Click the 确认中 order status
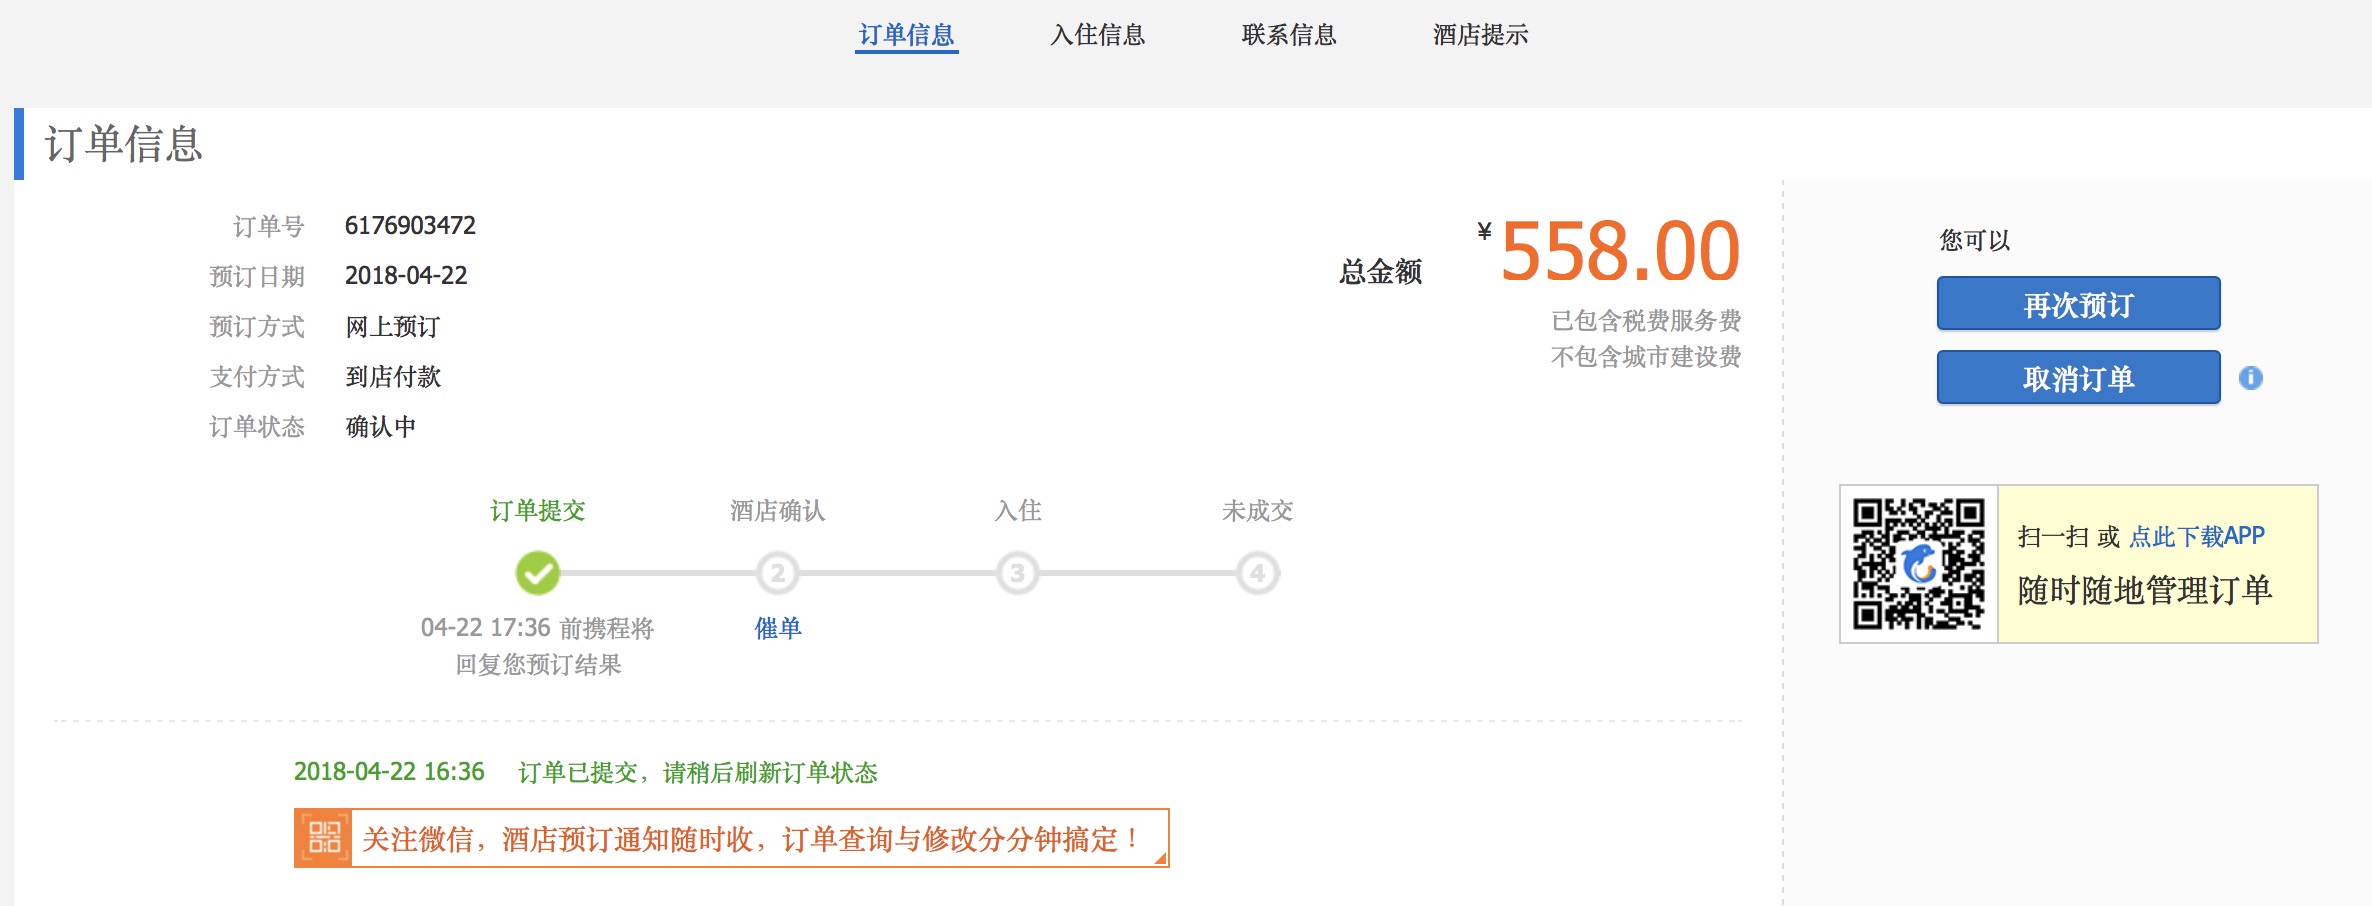This screenshot has height=906, width=2372. (x=380, y=426)
